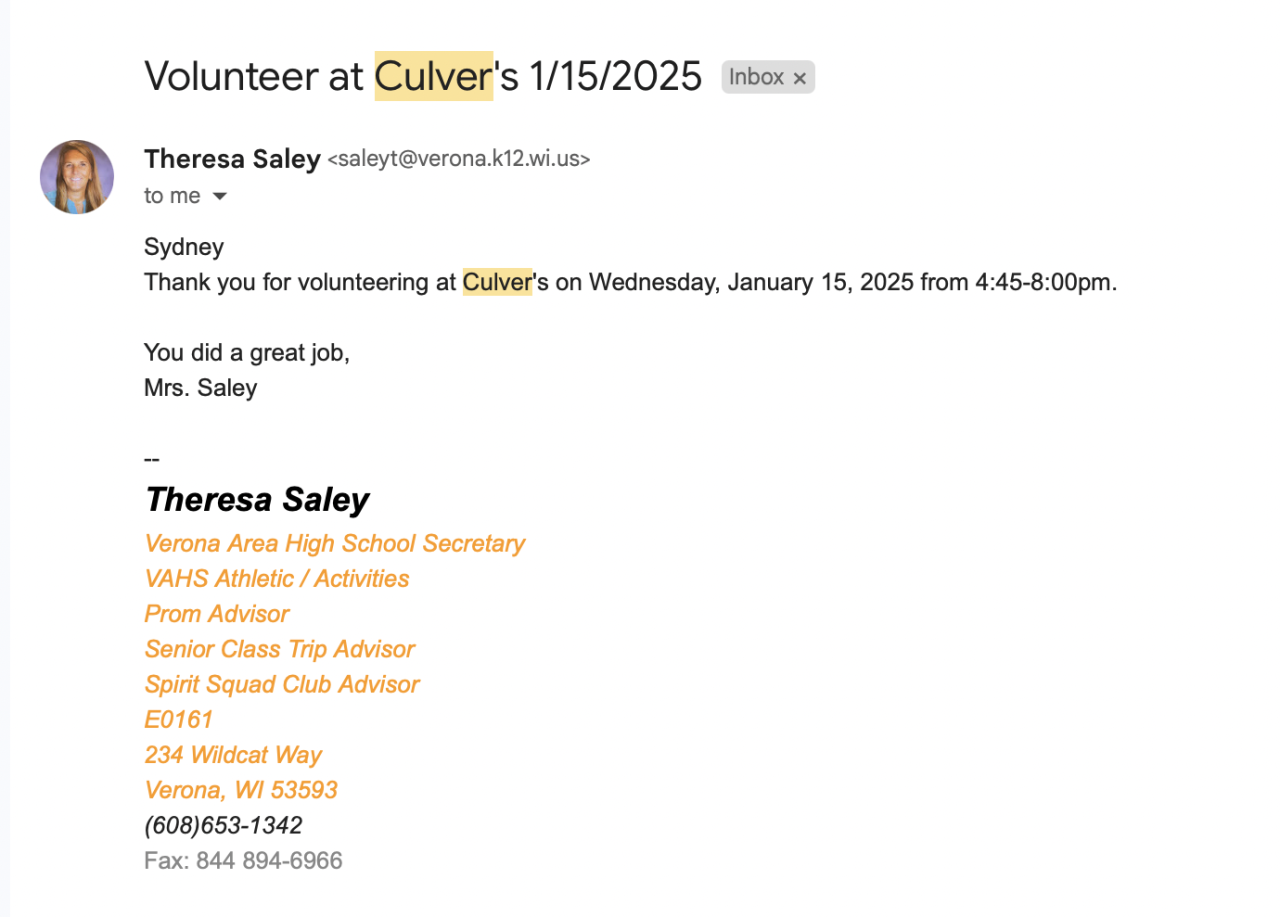Remove the Inbox label with the x

point(799,78)
